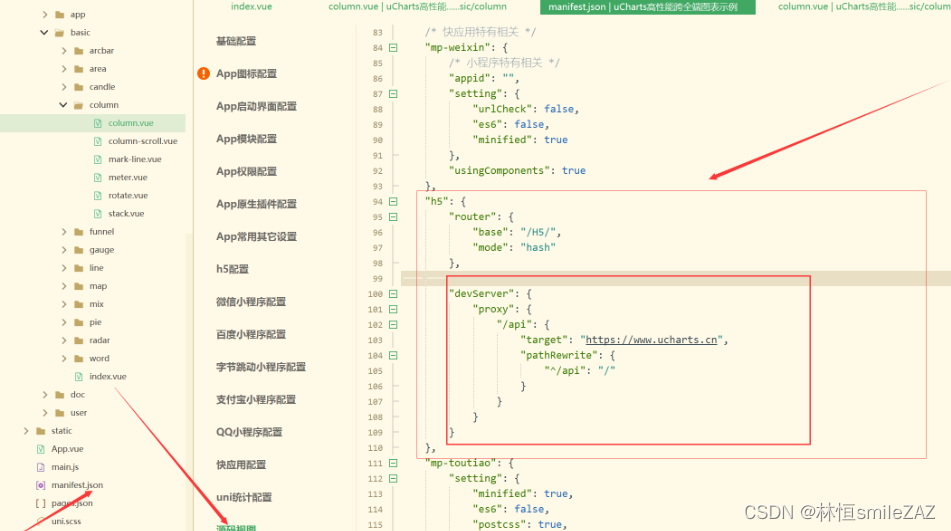The width and height of the screenshot is (951, 531).
Task: Expand the funnel folder
Action: pyautogui.click(x=64, y=232)
